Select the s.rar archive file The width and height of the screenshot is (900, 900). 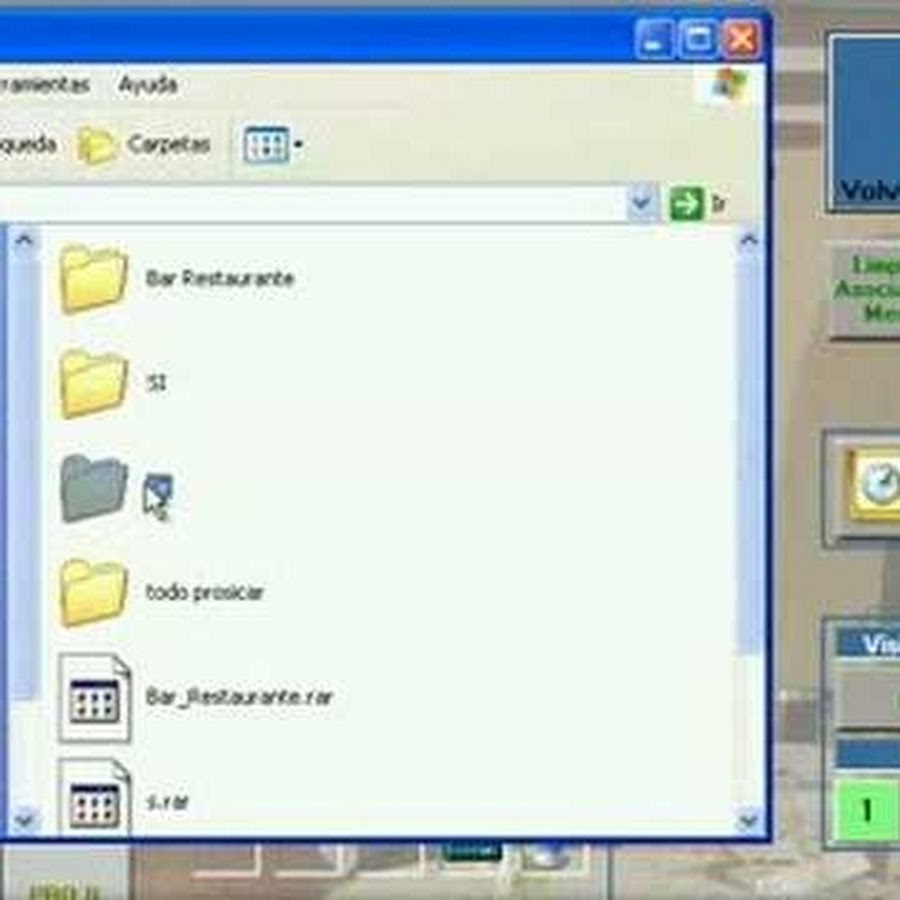pyautogui.click(x=94, y=797)
